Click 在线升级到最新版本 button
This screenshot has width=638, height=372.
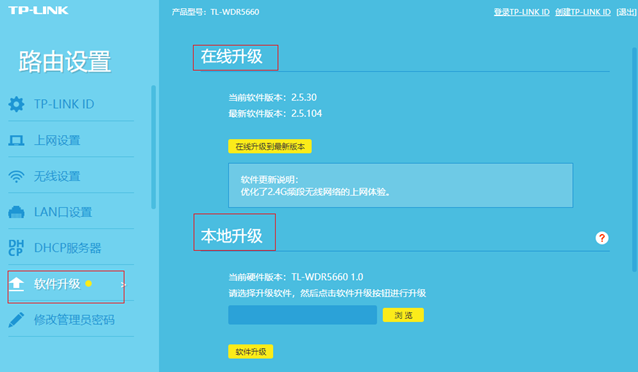[270, 147]
